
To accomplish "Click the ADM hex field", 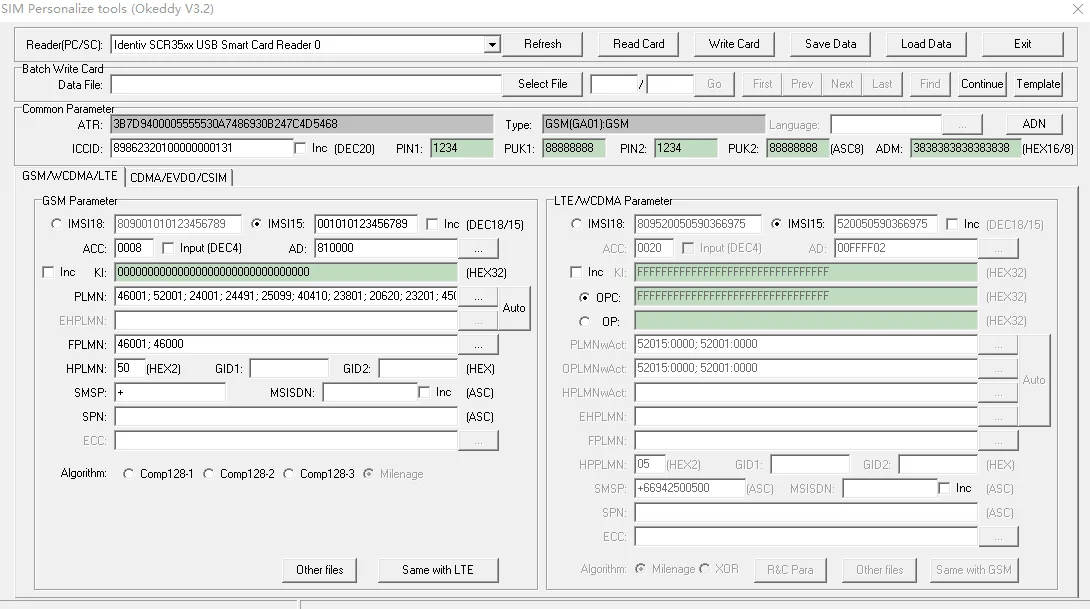I will [966, 148].
